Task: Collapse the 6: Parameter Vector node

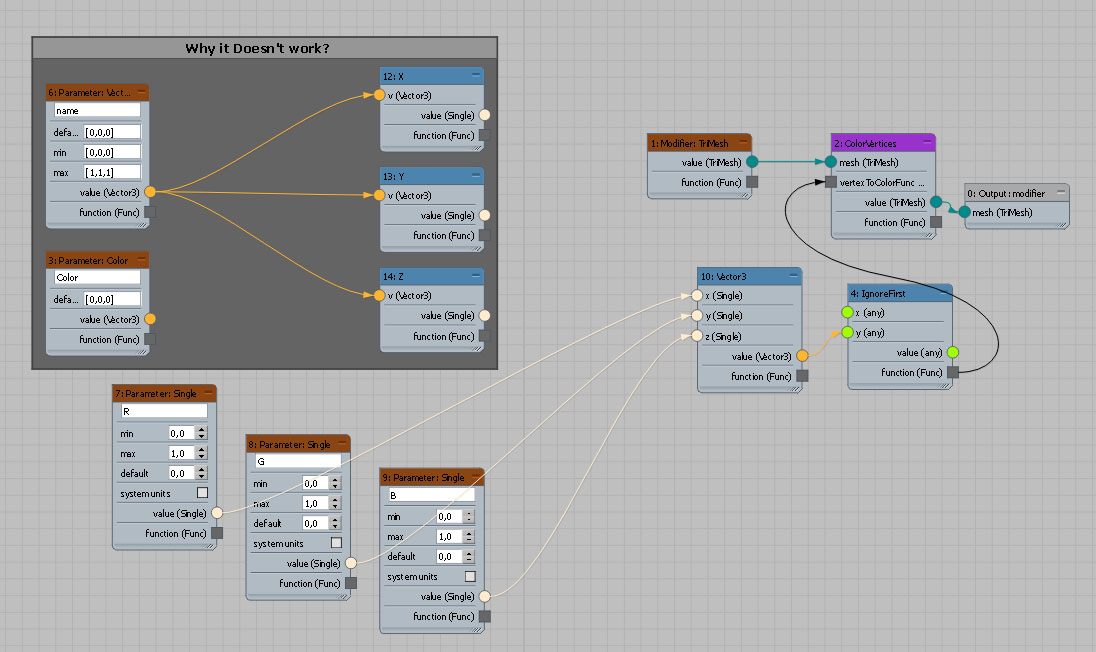Action: coord(142,92)
